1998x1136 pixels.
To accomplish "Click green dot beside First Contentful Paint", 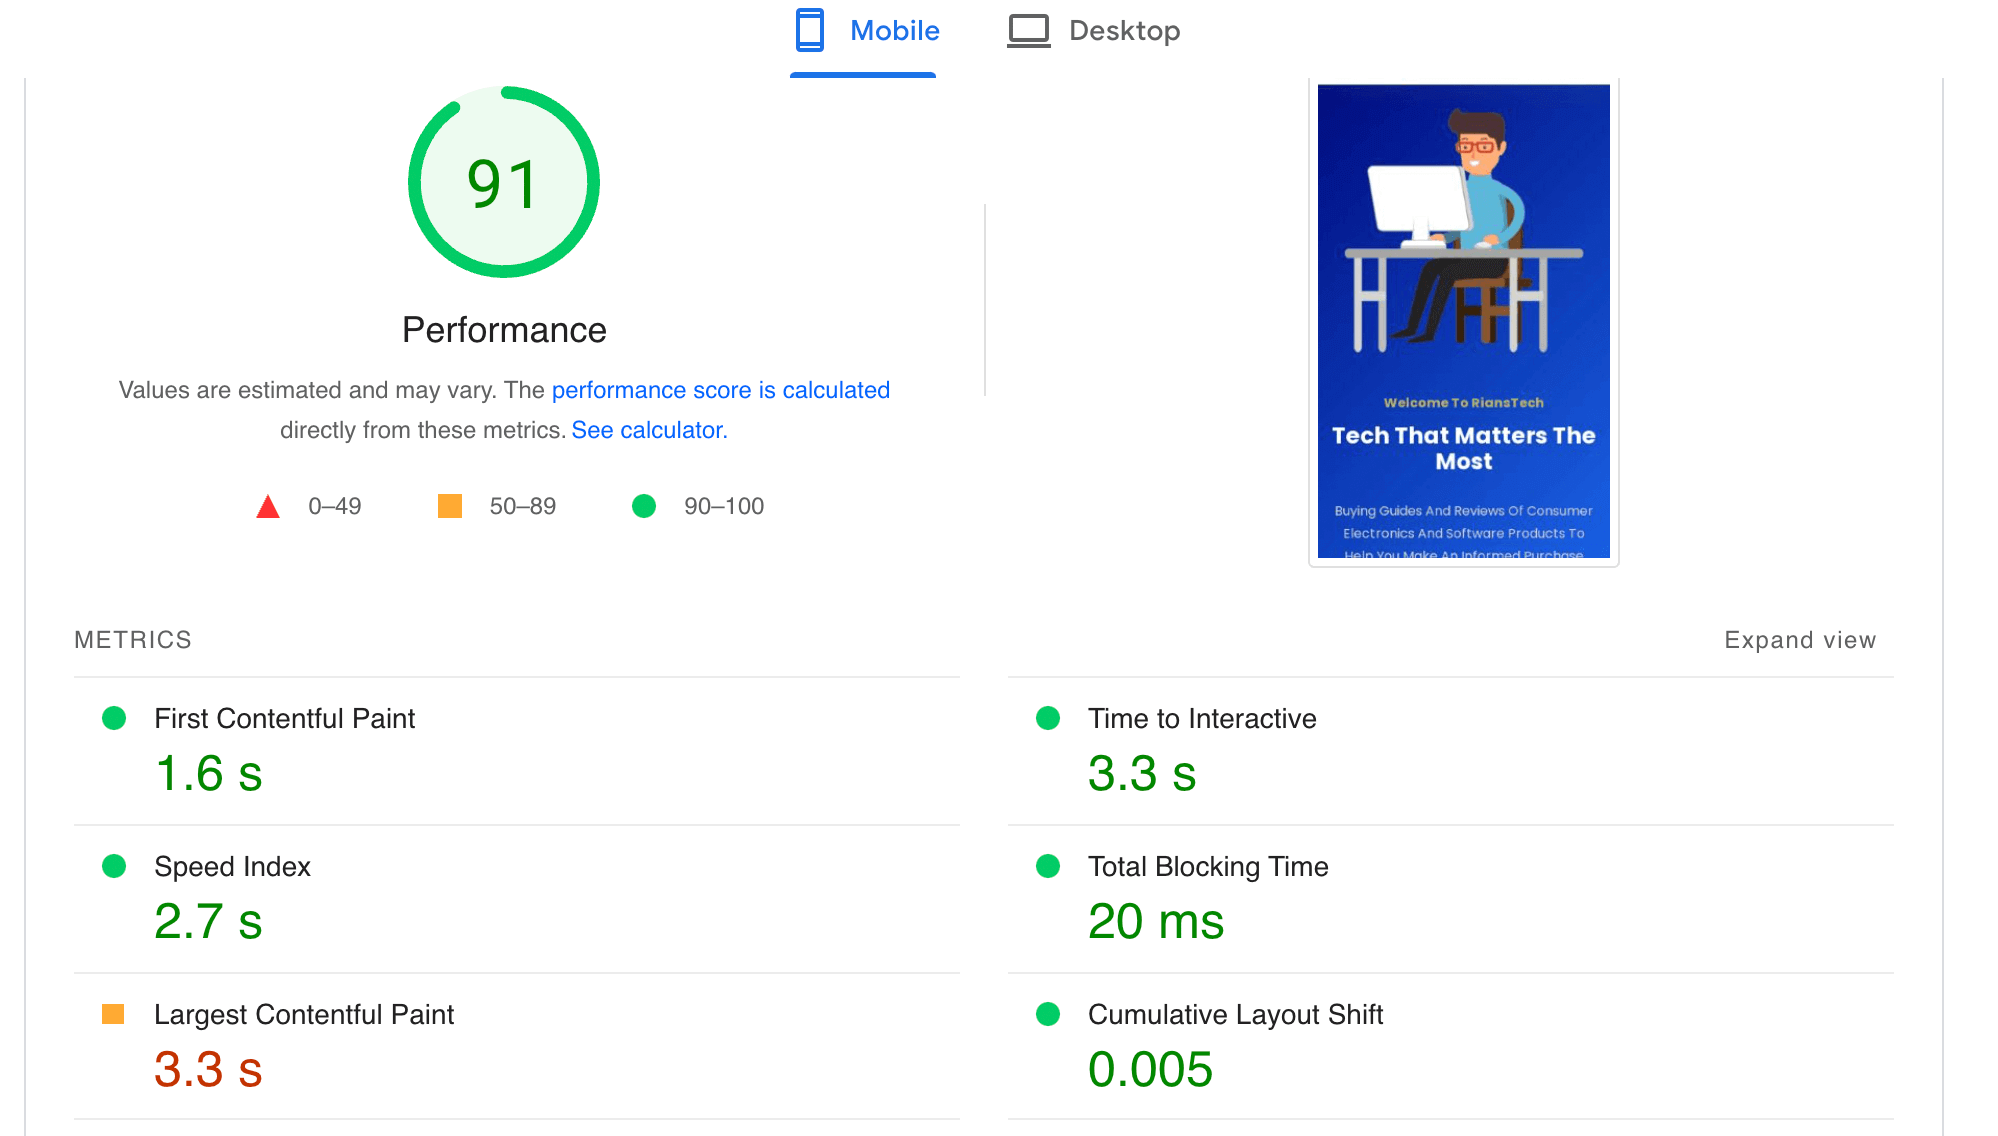I will (114, 718).
